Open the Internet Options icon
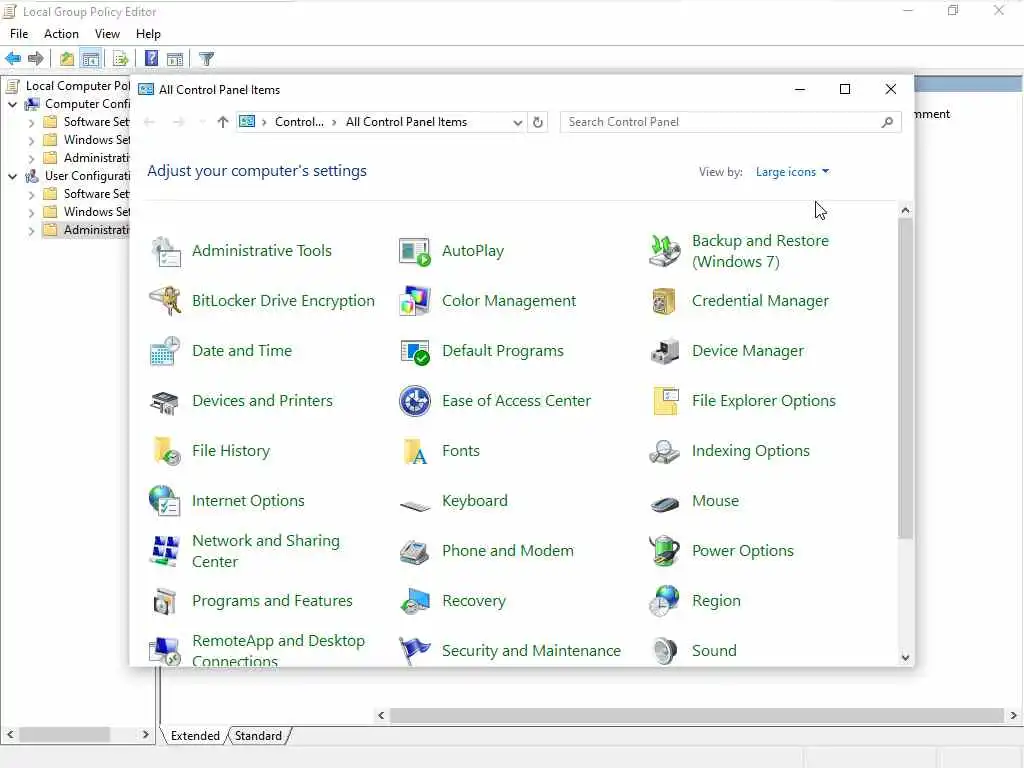Viewport: 1024px width, 768px height. 166,501
